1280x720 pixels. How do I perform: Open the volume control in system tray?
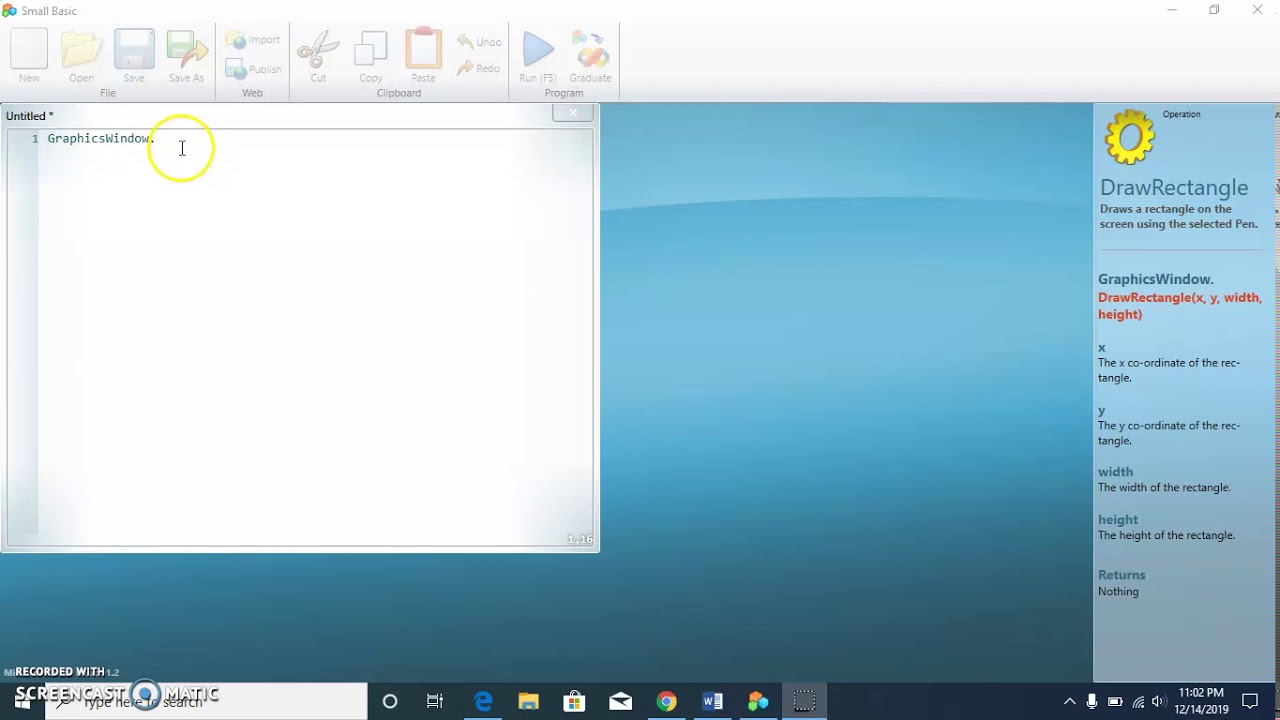coord(1158,702)
